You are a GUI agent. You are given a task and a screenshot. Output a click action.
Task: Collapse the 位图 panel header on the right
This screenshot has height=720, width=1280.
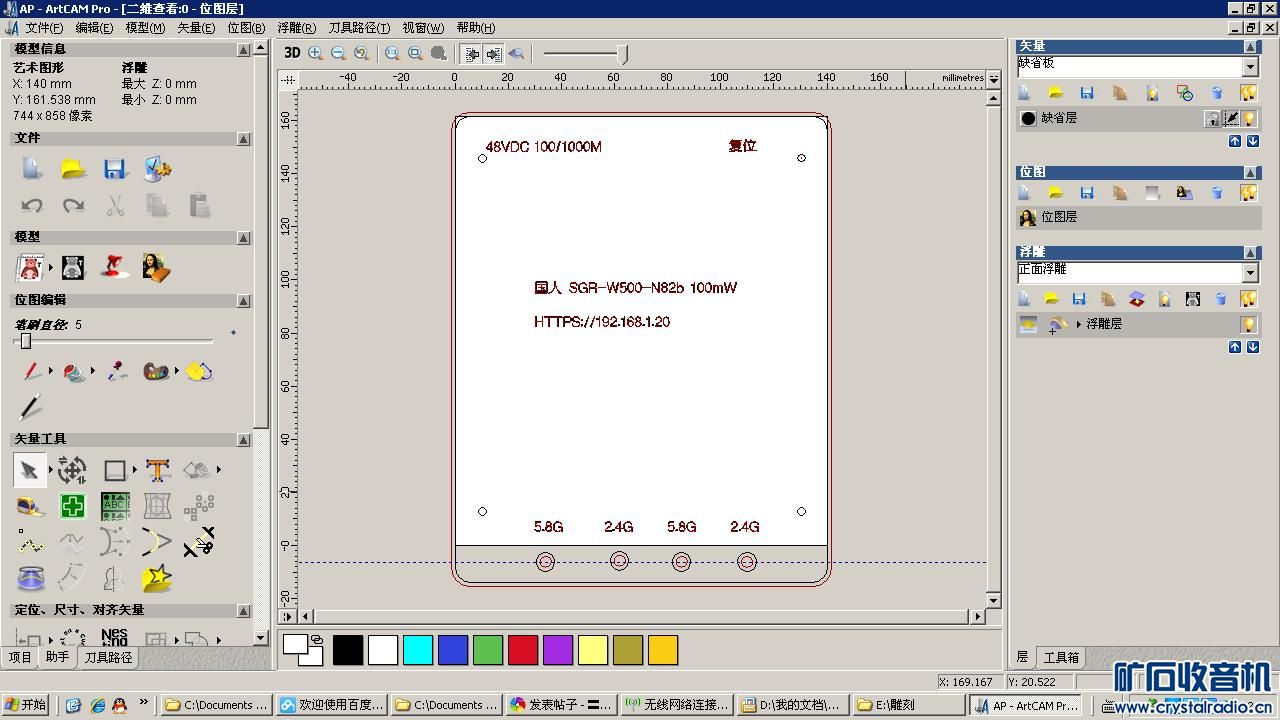click(1250, 172)
